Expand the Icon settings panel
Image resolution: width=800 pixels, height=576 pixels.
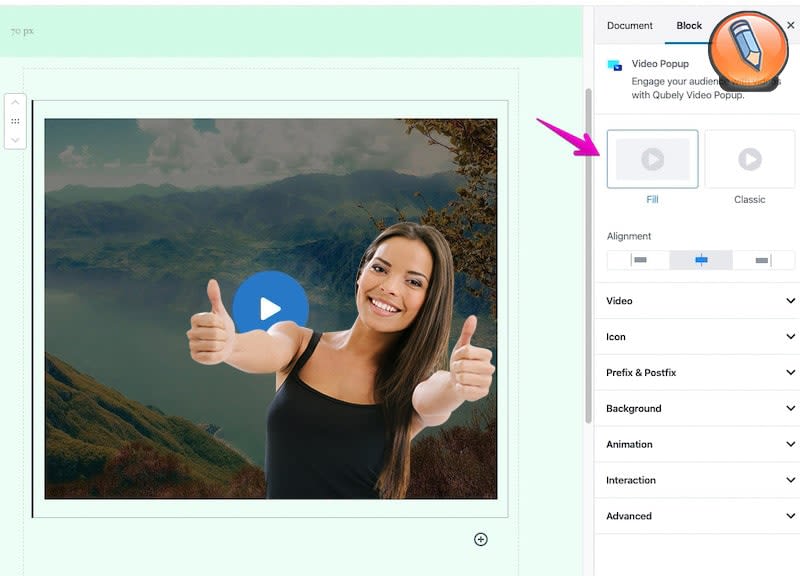[697, 337]
